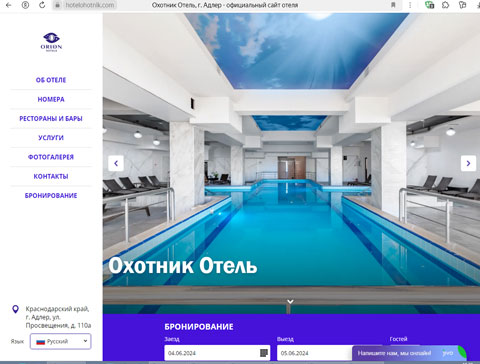Go back using the browser back arrow
Screen dimensions: 480x364
coord(9,5)
